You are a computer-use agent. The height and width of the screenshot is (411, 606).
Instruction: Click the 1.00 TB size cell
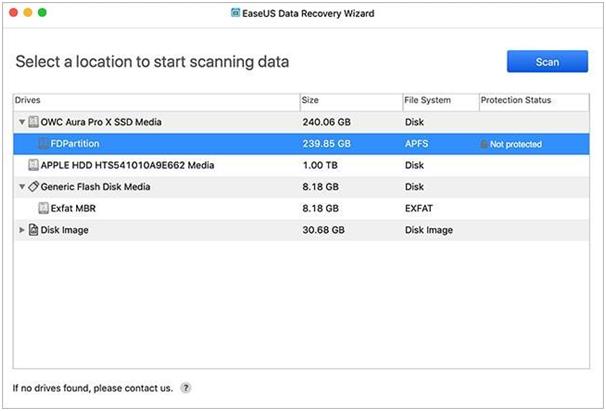pyautogui.click(x=320, y=165)
